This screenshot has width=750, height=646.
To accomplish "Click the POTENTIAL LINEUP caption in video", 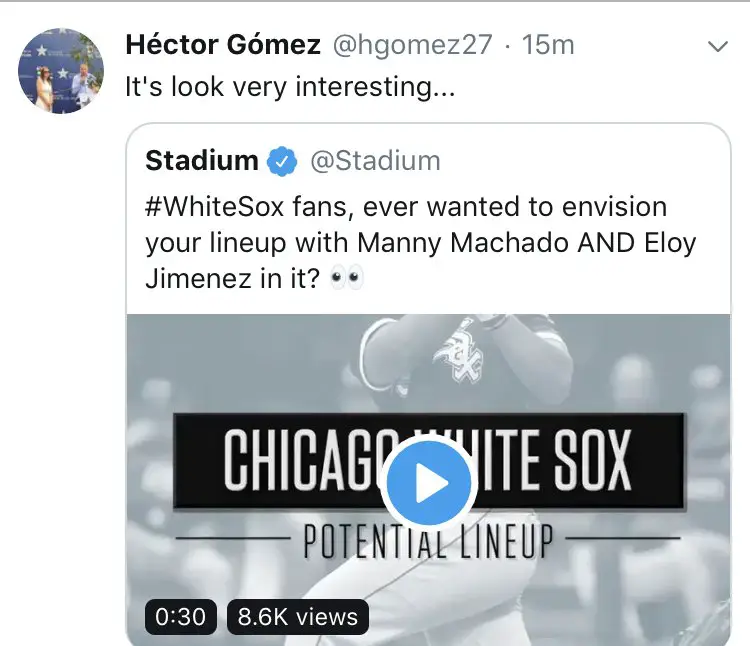I will [x=428, y=542].
